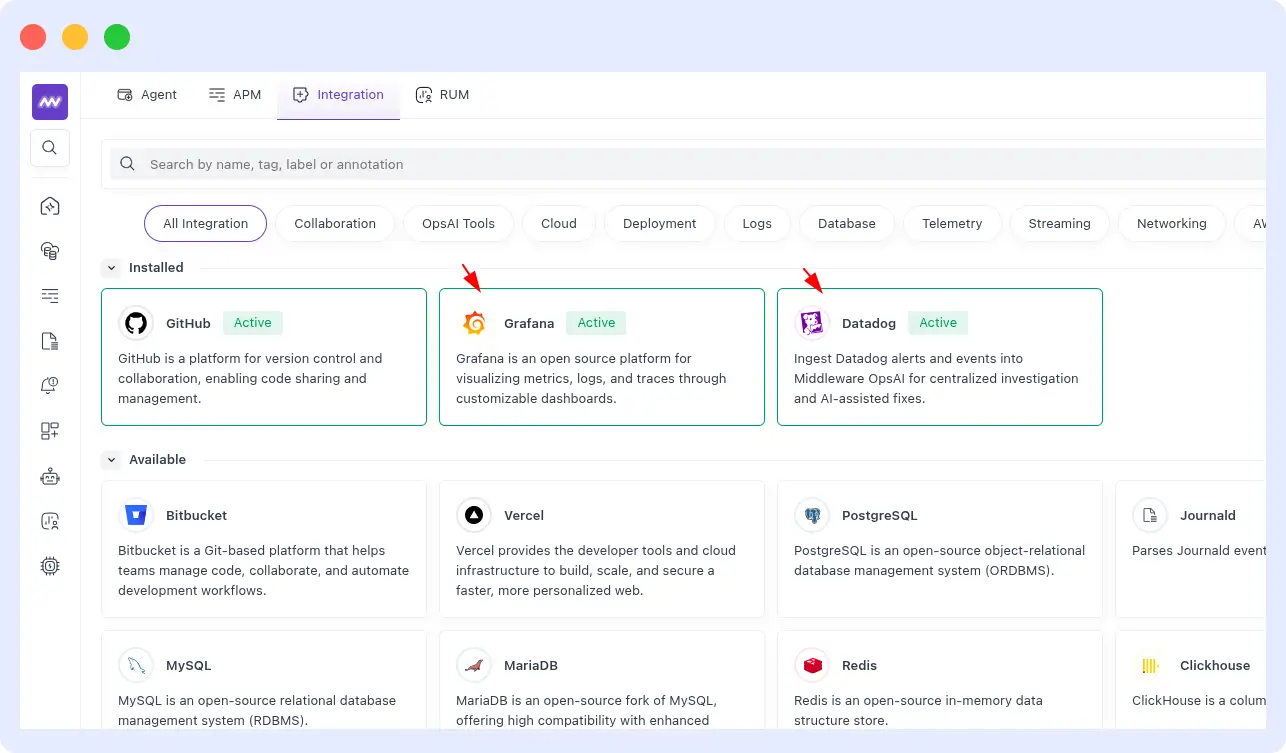
Task: Filter by Deployment category
Action: tap(660, 224)
